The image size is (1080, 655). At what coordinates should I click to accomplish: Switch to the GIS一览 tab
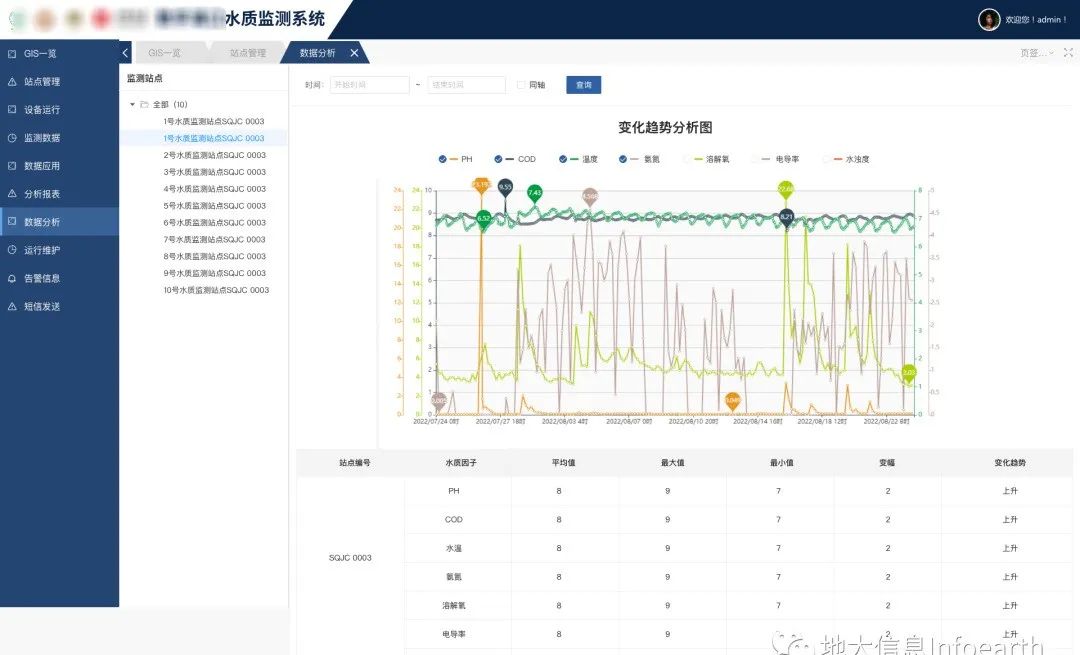click(165, 53)
